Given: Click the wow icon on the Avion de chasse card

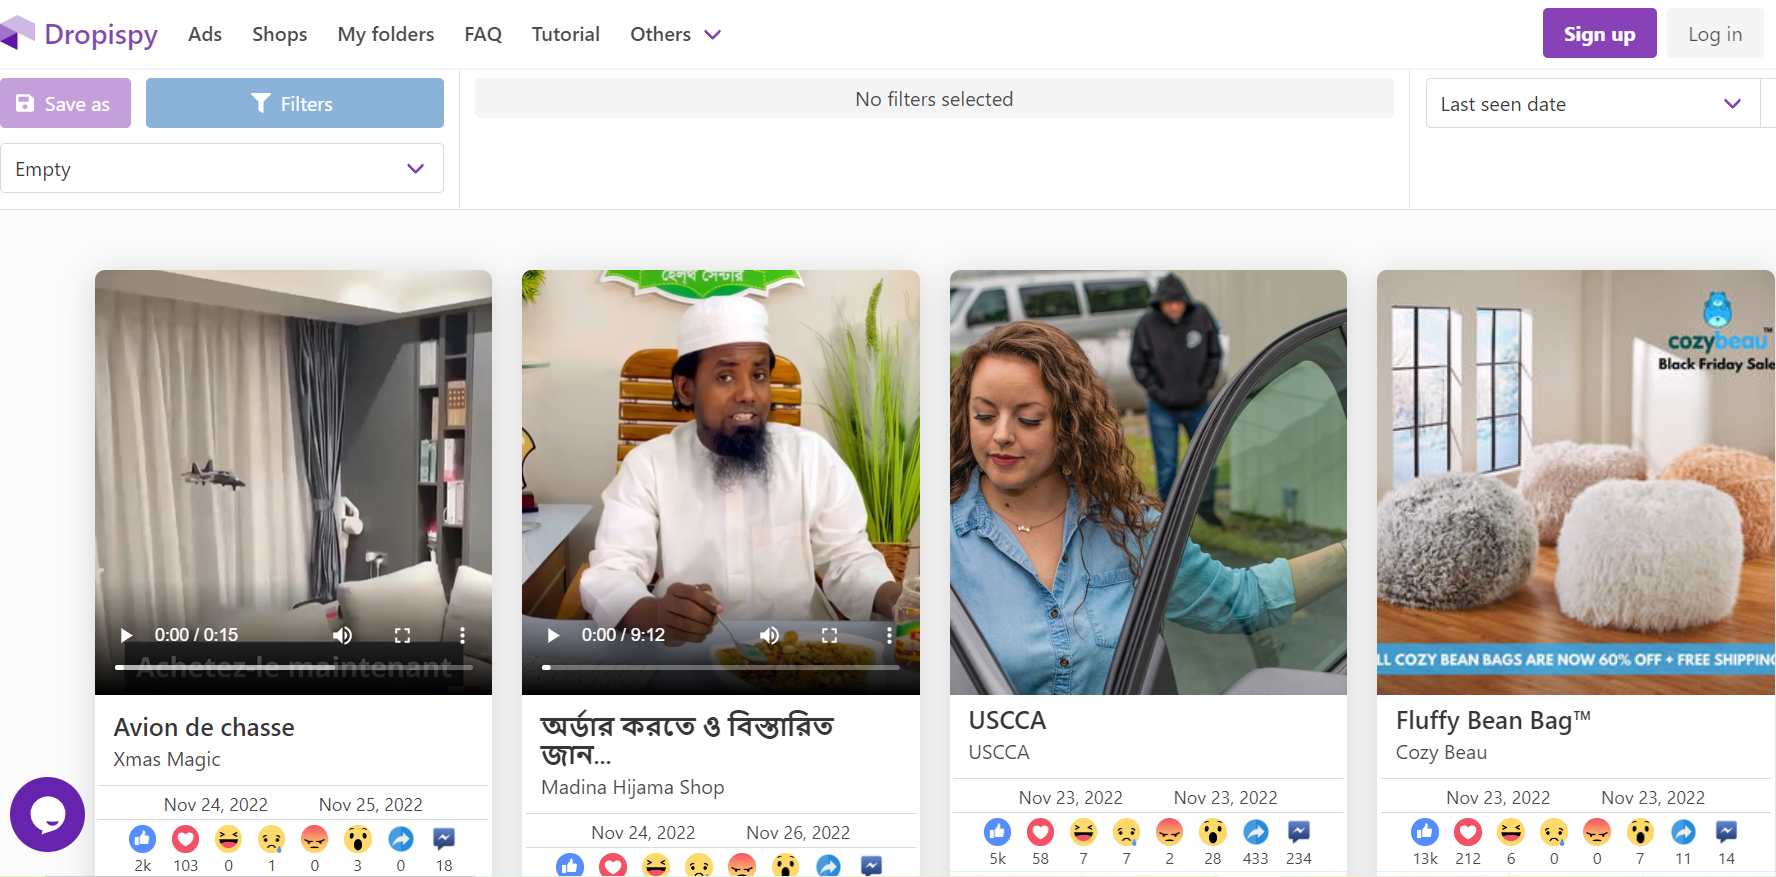Looking at the screenshot, I should tap(358, 838).
